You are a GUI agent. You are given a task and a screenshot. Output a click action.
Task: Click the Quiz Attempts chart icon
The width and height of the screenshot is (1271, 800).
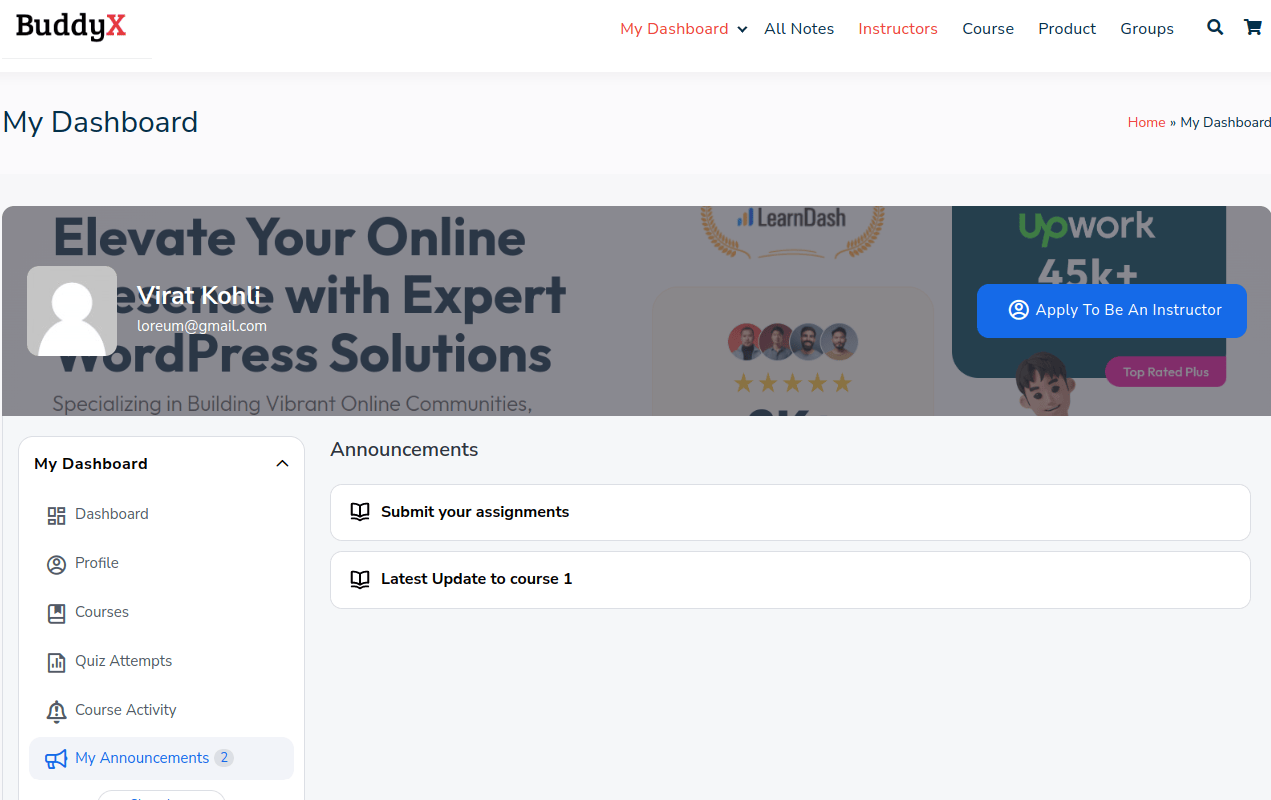pyautogui.click(x=56, y=662)
